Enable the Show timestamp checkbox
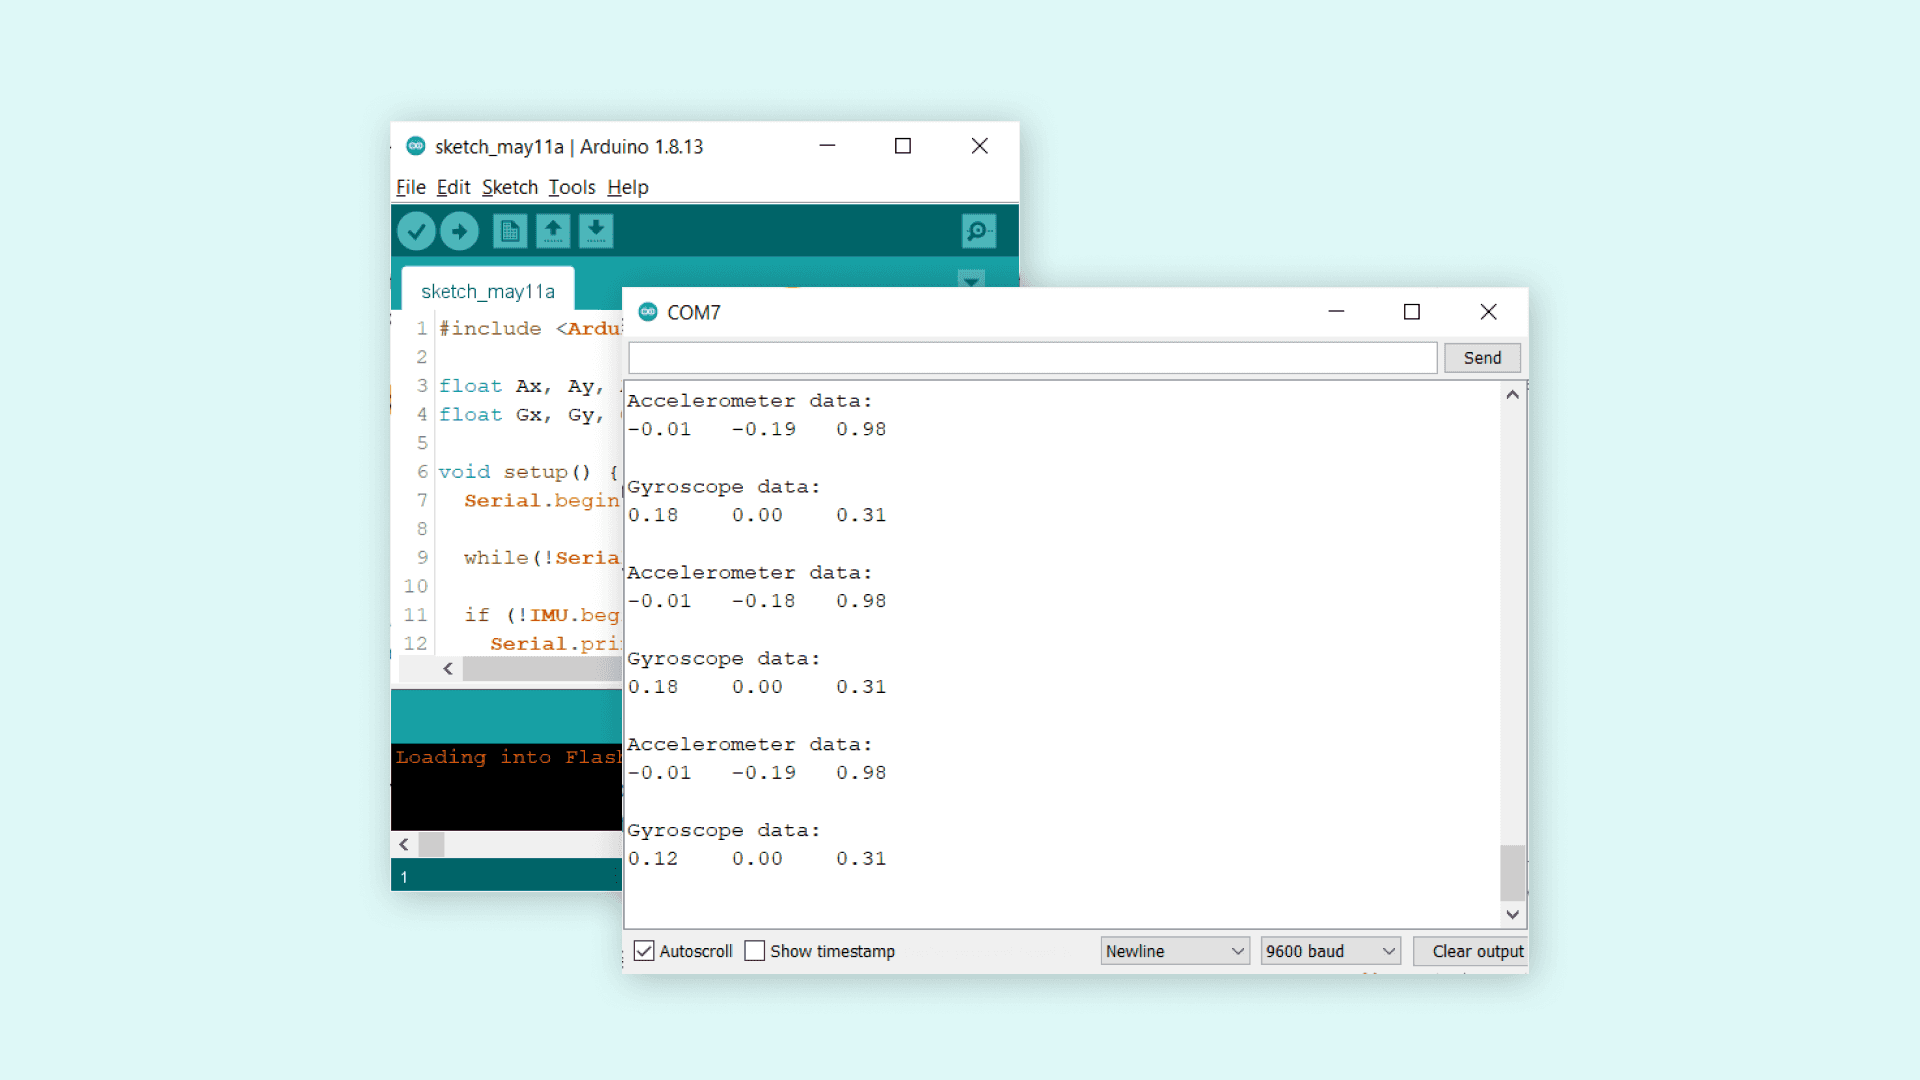The width and height of the screenshot is (1920, 1080). click(755, 951)
